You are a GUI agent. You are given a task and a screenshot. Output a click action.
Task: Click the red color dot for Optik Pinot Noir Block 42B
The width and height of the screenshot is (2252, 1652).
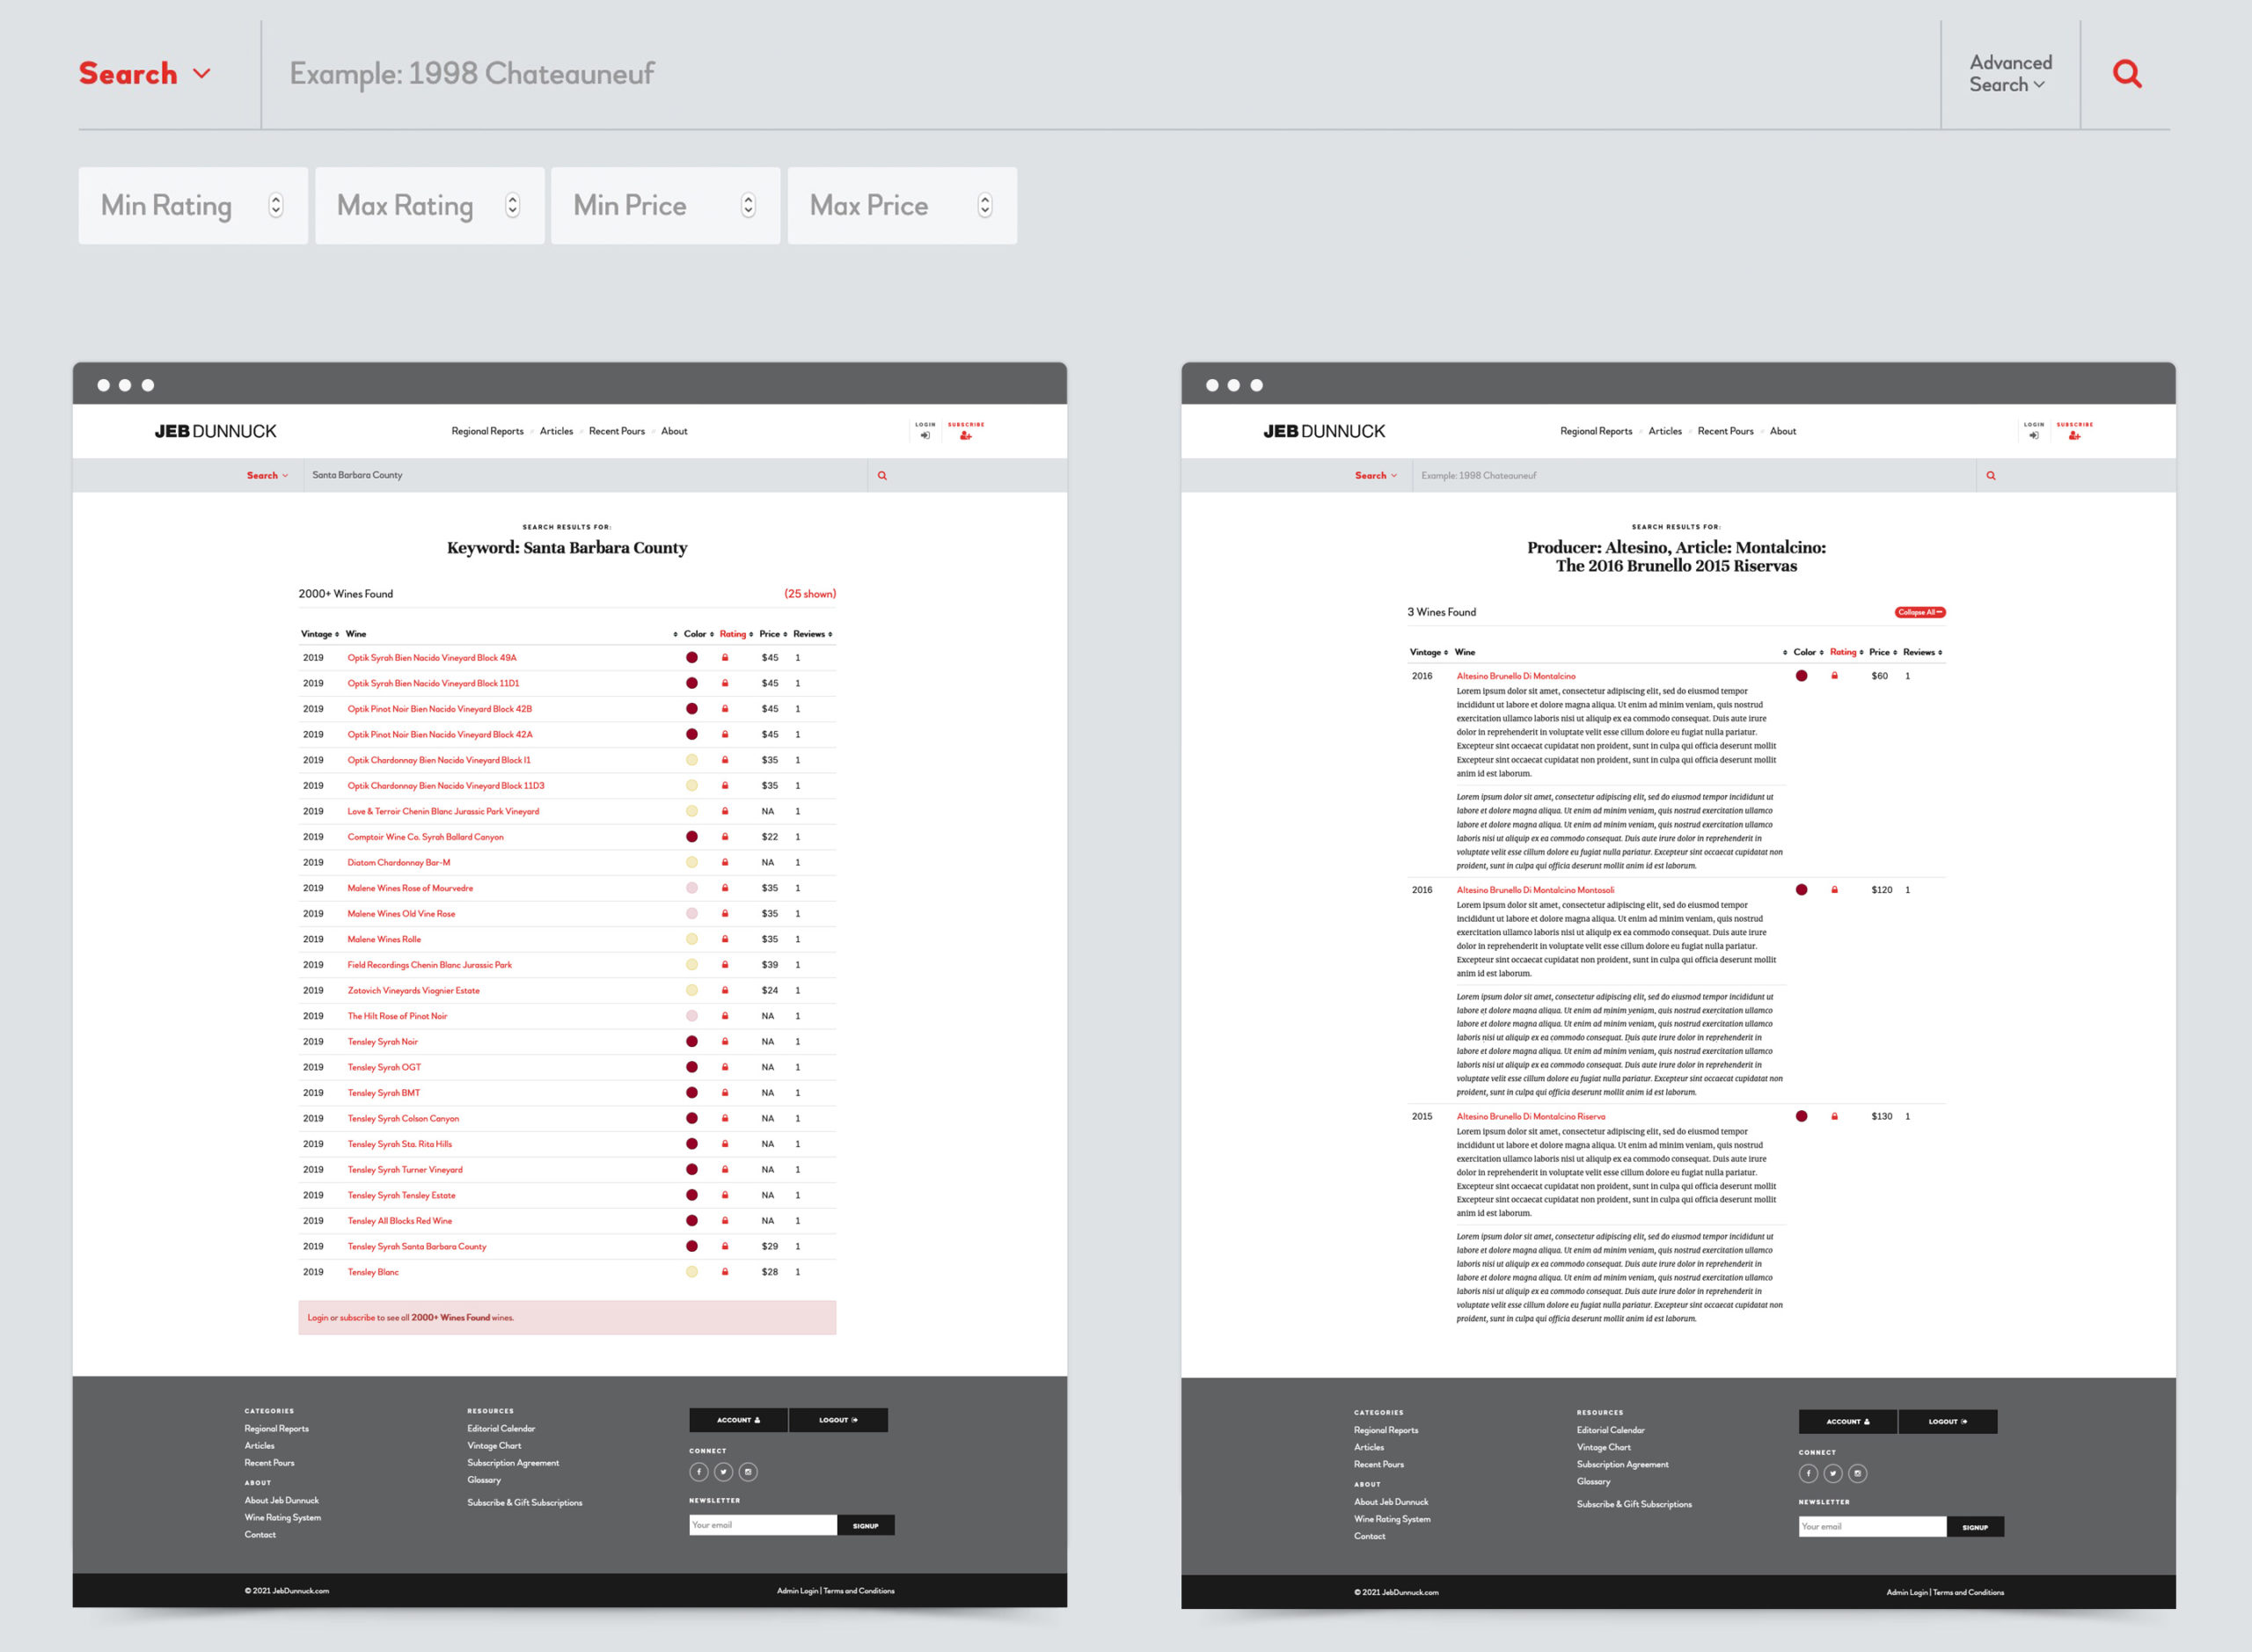point(691,709)
